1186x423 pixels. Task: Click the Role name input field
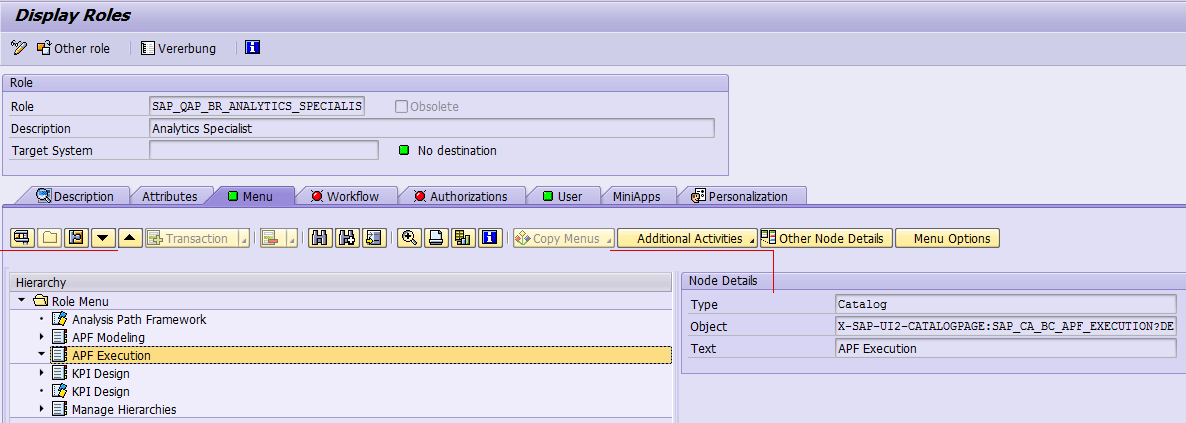tap(257, 107)
